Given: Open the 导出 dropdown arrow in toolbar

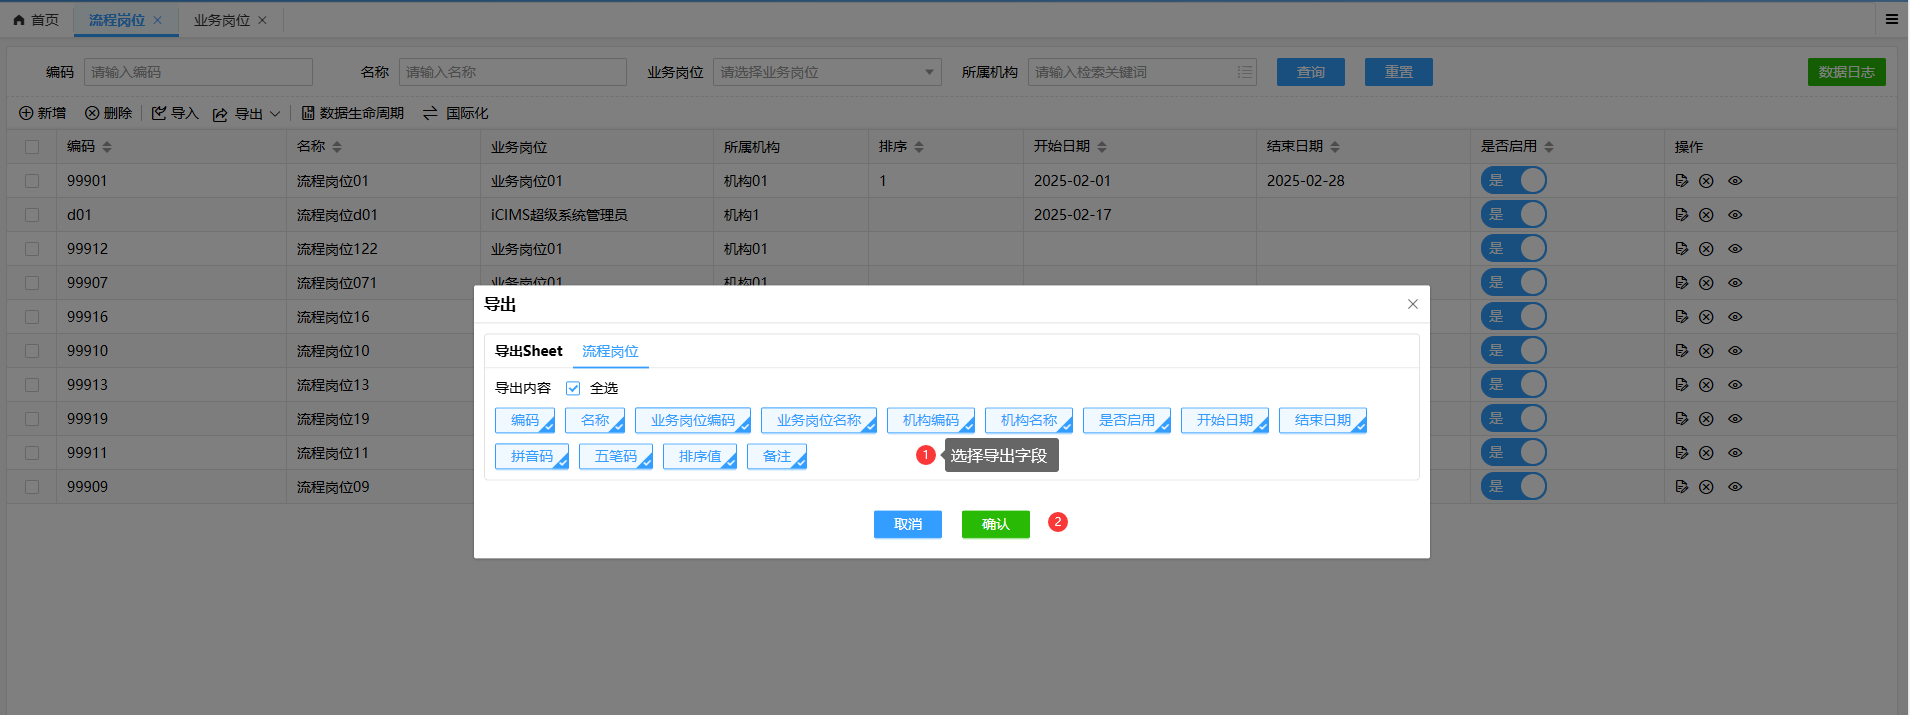Looking at the screenshot, I should click(x=275, y=114).
